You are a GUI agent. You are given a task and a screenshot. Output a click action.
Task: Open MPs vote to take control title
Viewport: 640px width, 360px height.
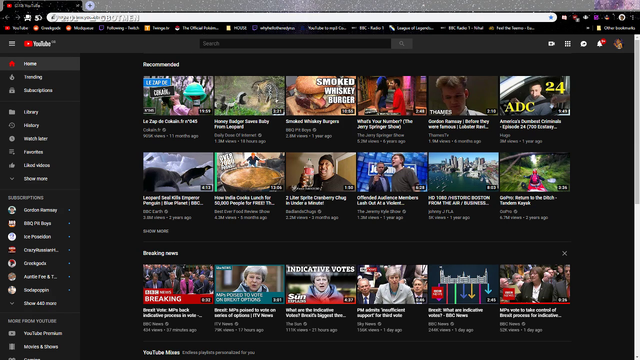531,313
